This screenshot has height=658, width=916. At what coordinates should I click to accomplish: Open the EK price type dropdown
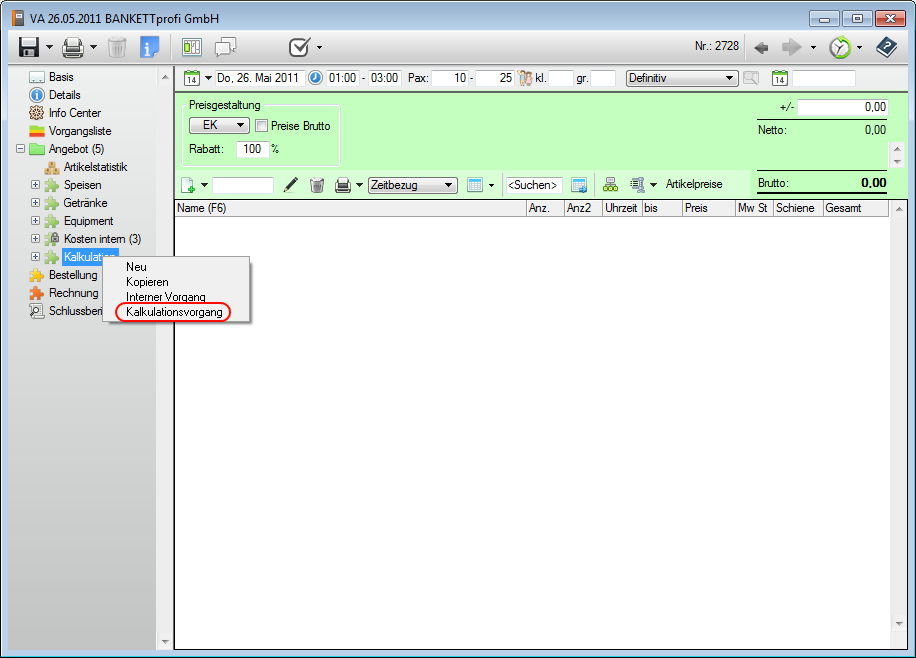pyautogui.click(x=219, y=126)
